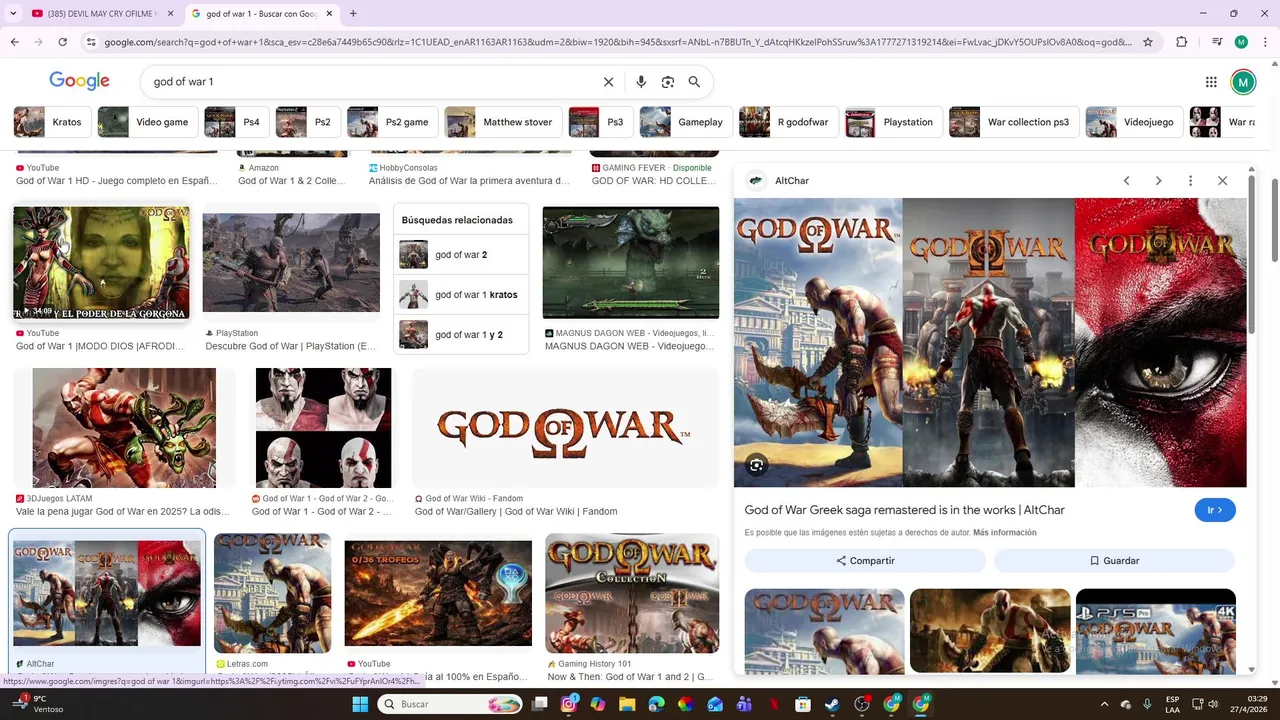Filter by the War collection ps3 chip
Viewport: 1280px width, 720px height.
pos(1013,122)
